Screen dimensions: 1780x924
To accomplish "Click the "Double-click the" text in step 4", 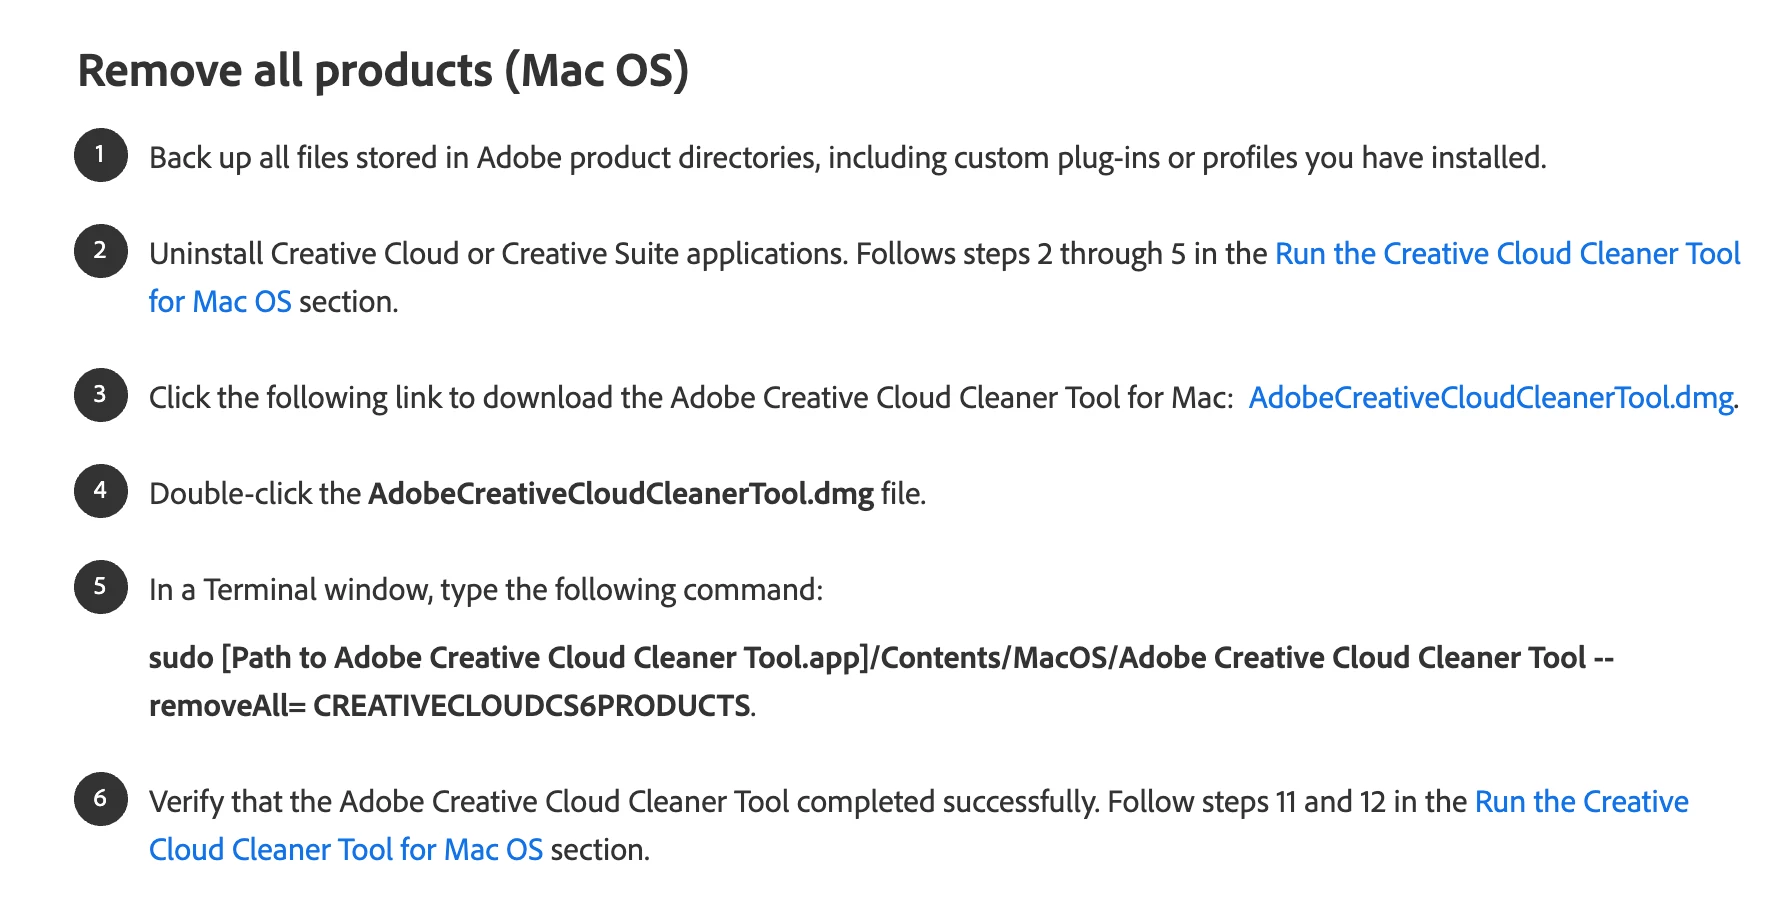I will coord(254,494).
